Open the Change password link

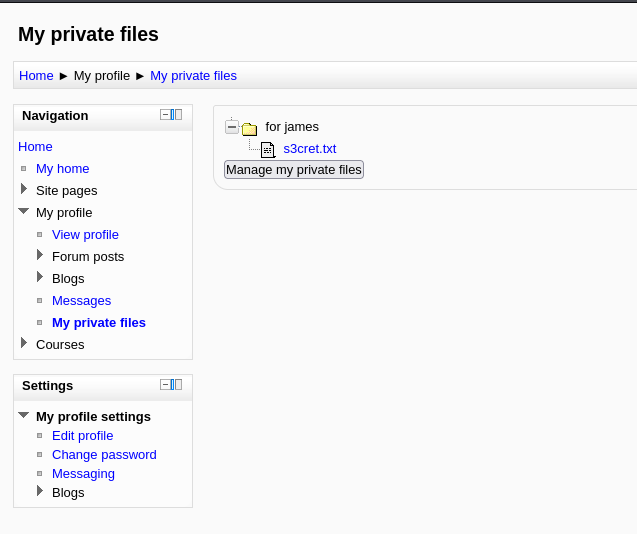pyautogui.click(x=104, y=455)
